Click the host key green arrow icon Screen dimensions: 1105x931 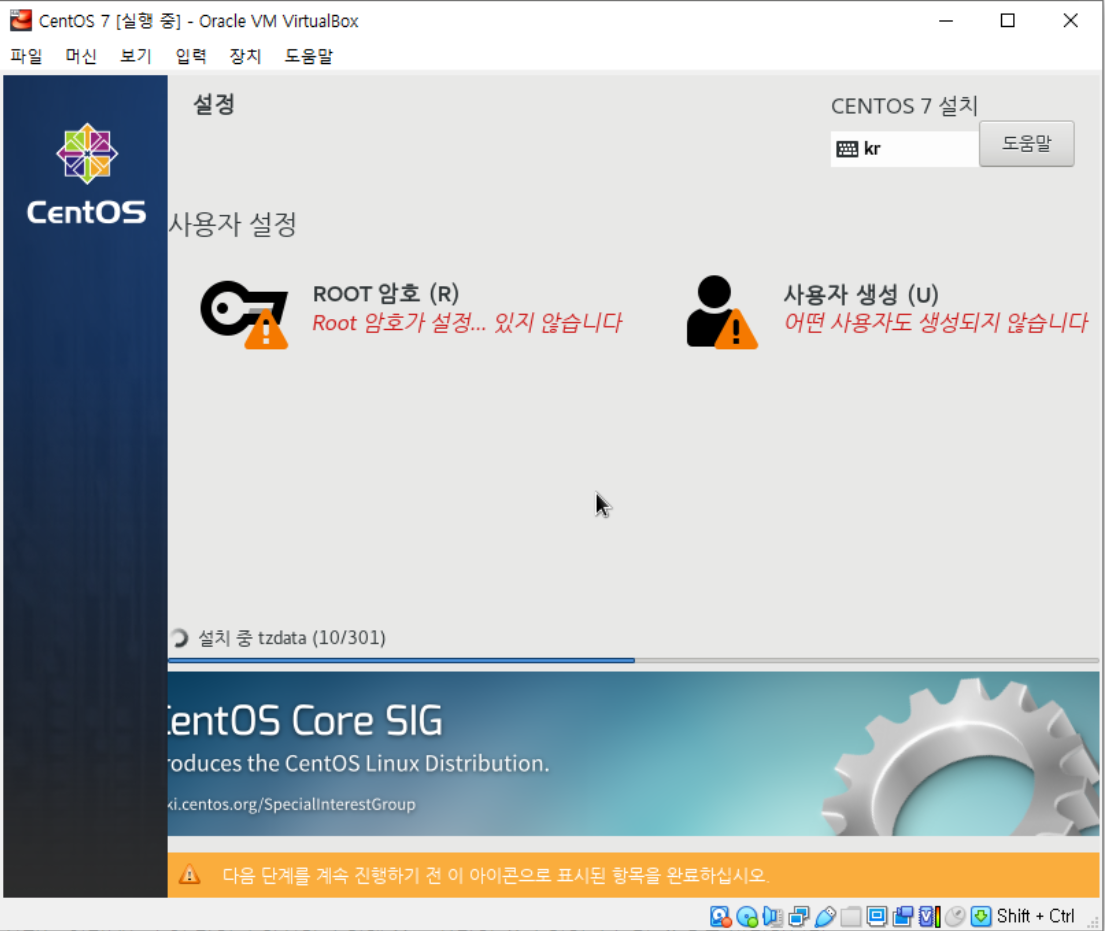[x=981, y=916]
